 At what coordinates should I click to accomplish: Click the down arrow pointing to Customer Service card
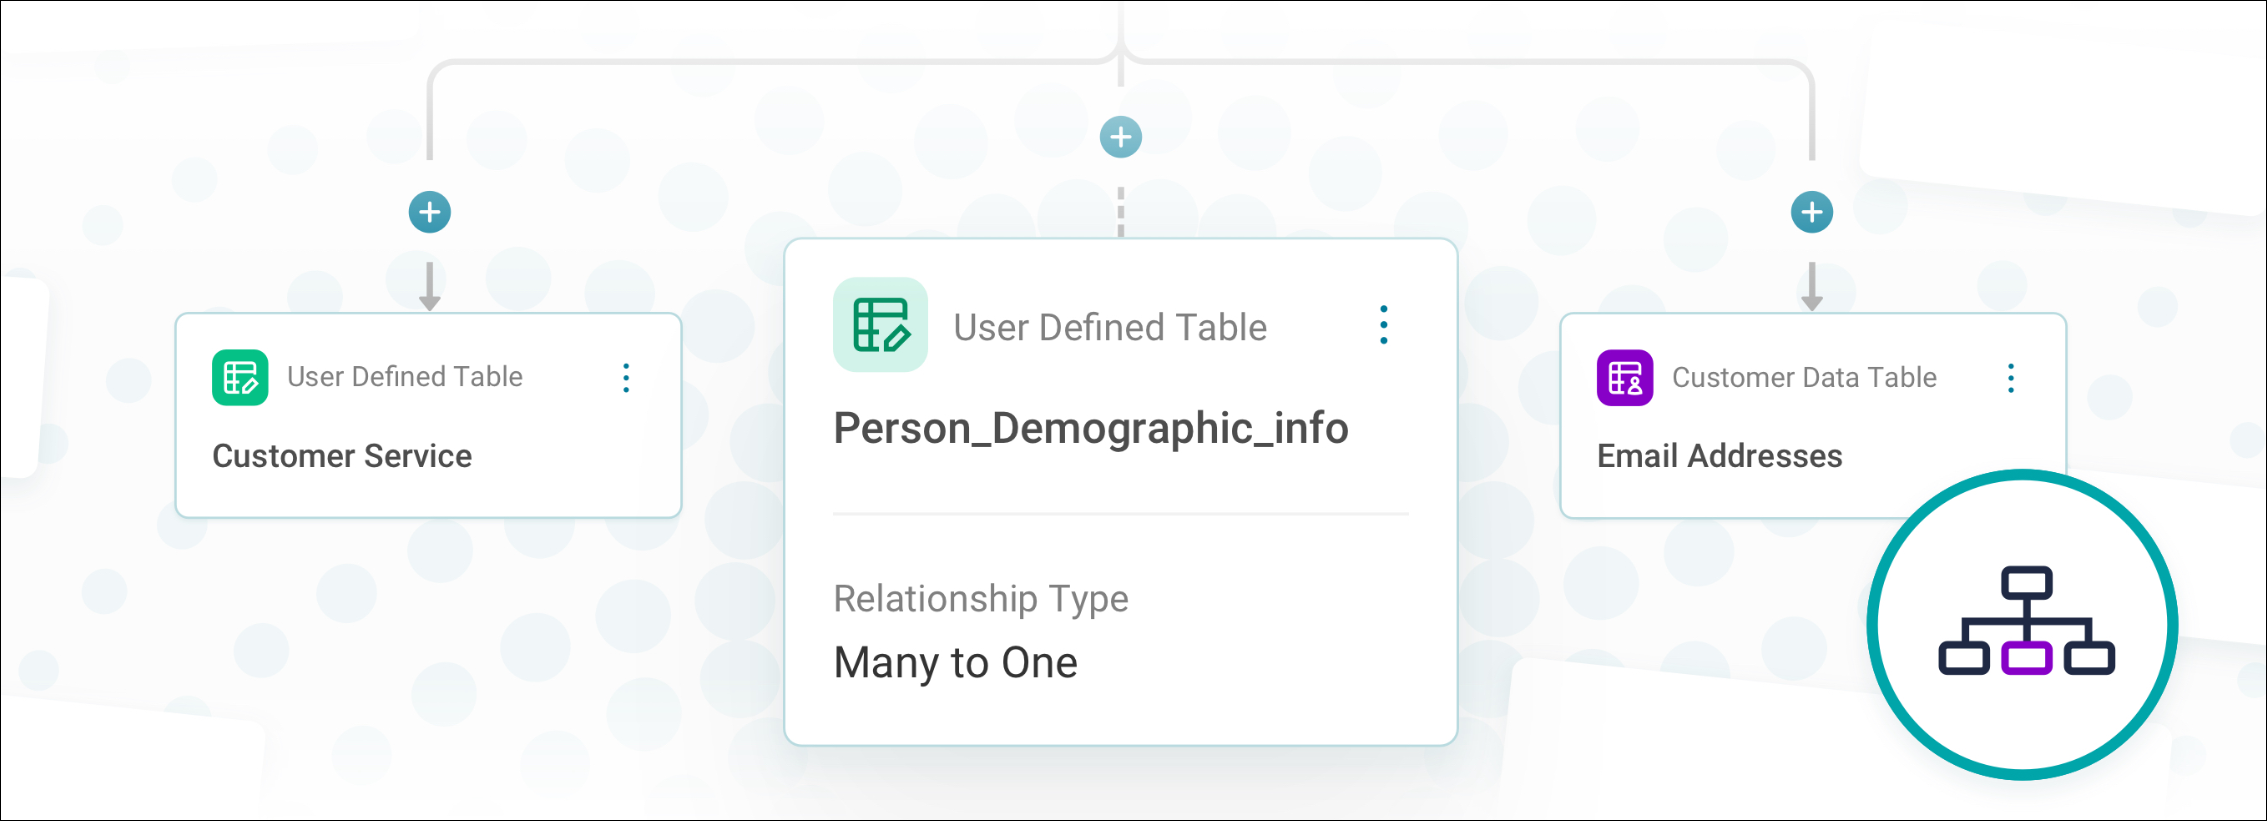coord(430,287)
